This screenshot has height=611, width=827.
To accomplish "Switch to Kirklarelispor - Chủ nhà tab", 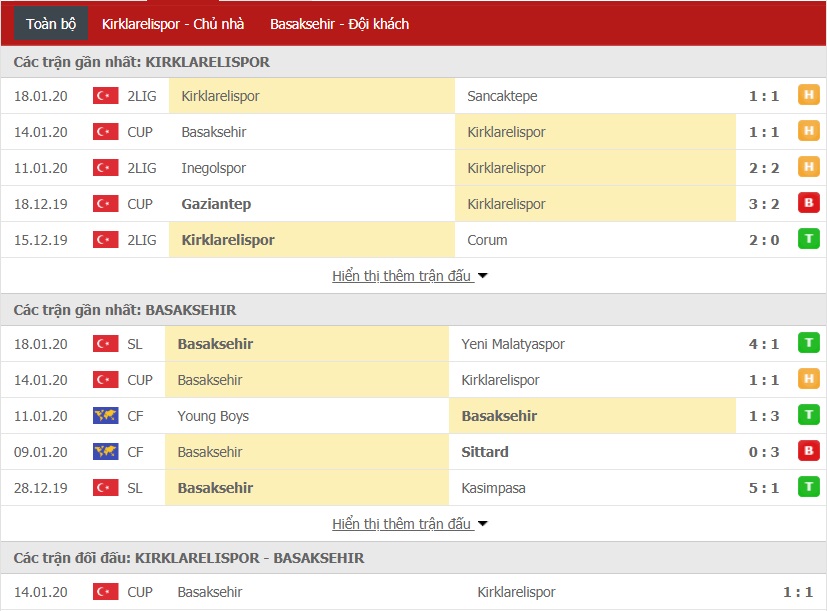I will click(x=172, y=24).
